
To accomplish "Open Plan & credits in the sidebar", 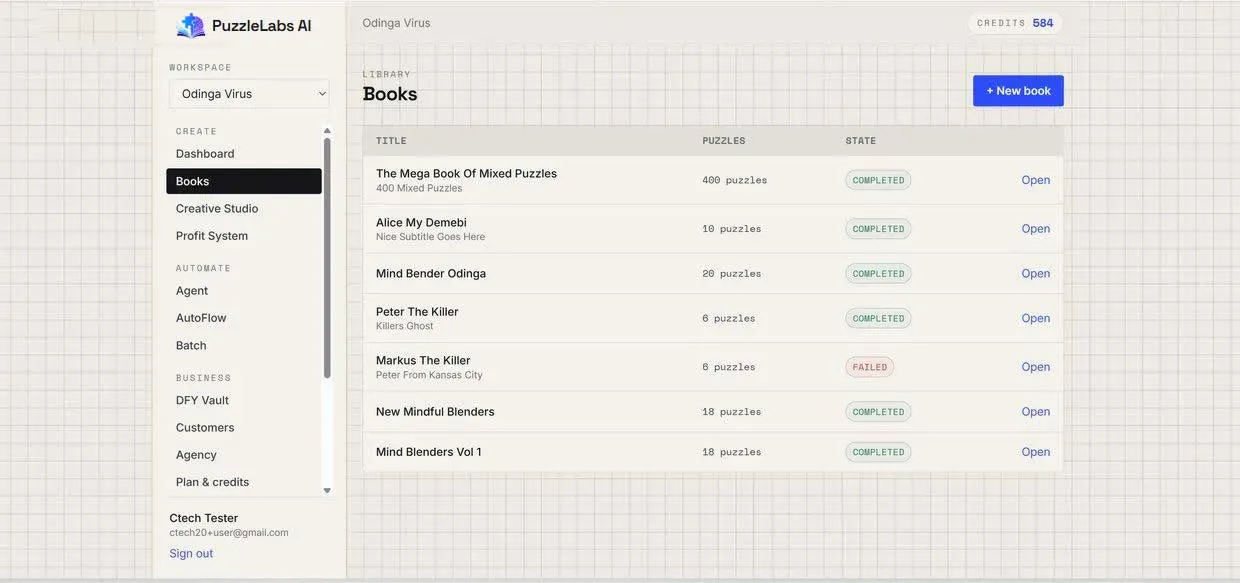I will coord(212,482).
